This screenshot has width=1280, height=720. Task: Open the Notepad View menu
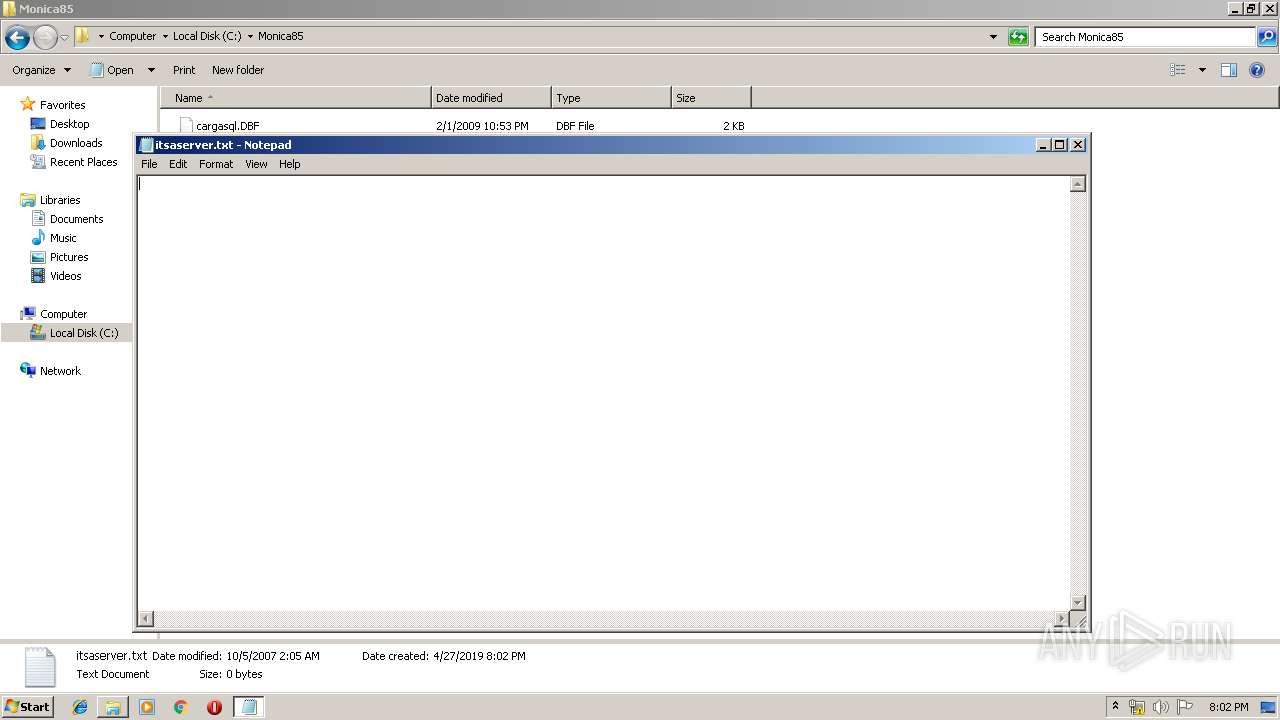coord(256,164)
